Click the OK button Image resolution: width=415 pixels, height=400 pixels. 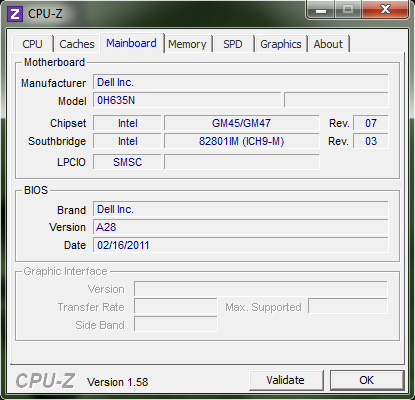(367, 380)
